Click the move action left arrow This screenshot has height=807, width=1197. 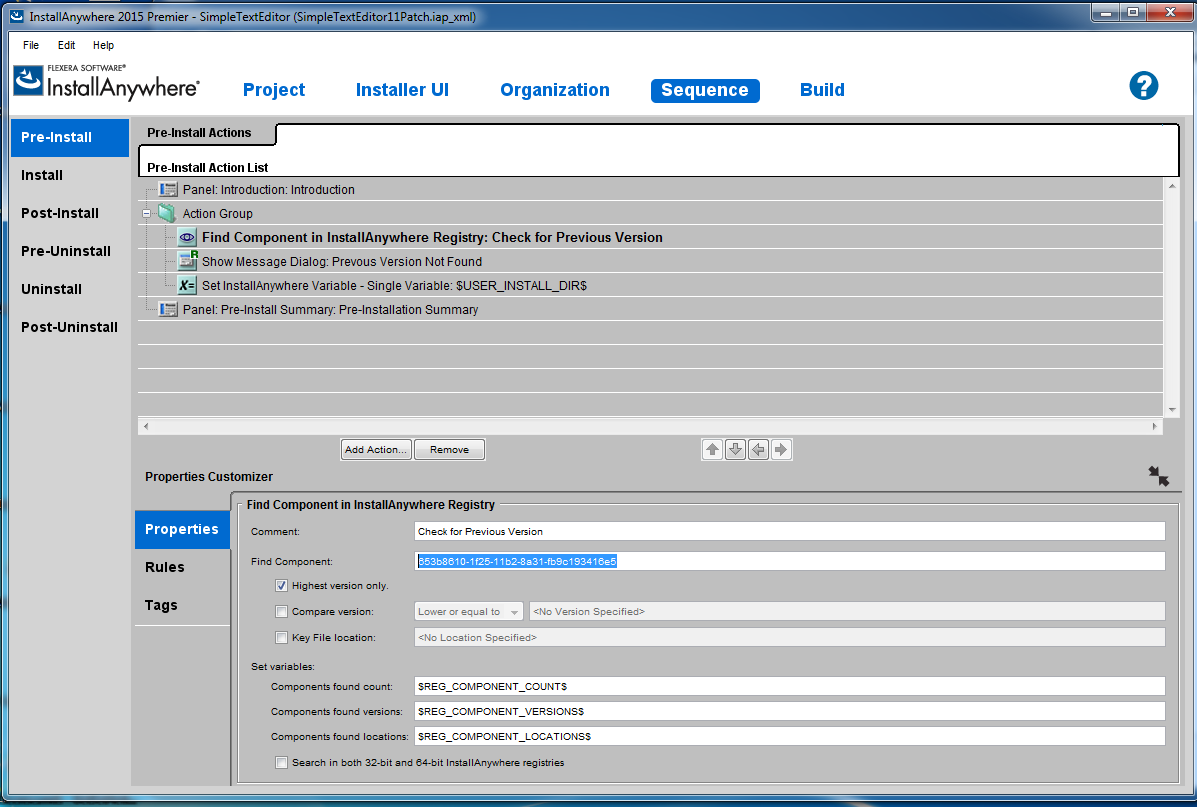(x=758, y=450)
